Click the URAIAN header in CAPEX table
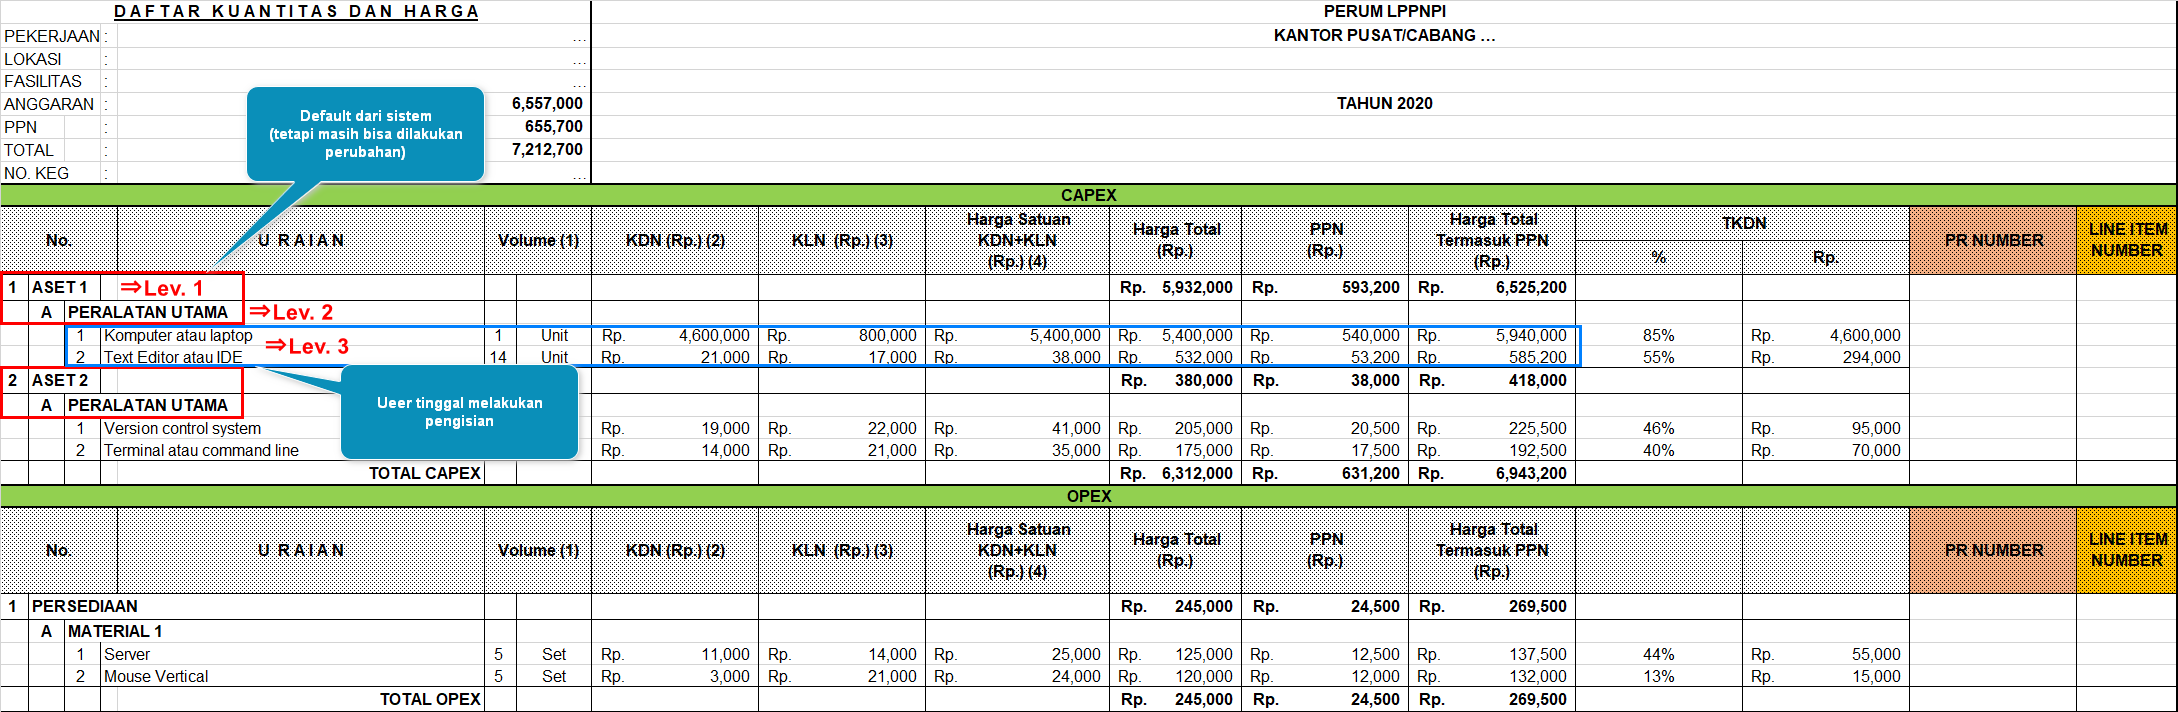Screen dimensions: 2178x712 tap(301, 240)
